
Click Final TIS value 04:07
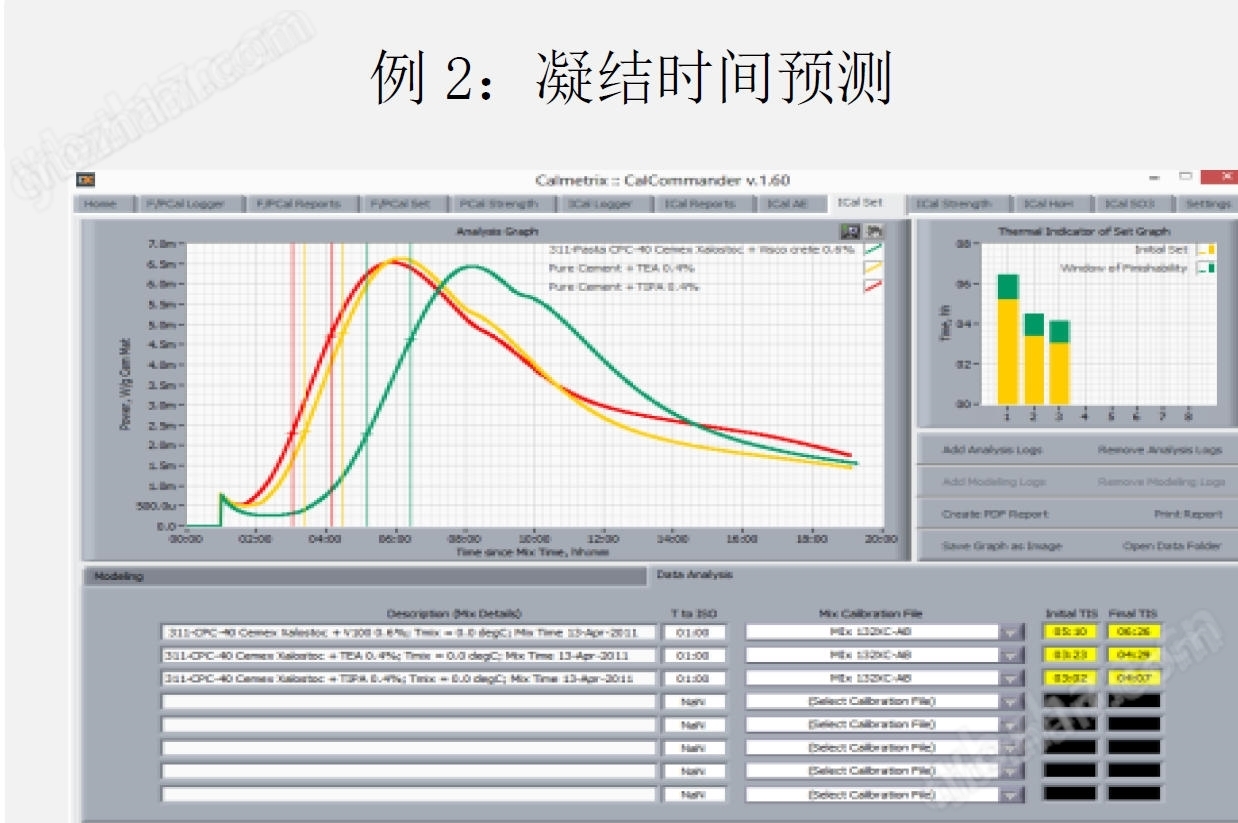(1134, 678)
